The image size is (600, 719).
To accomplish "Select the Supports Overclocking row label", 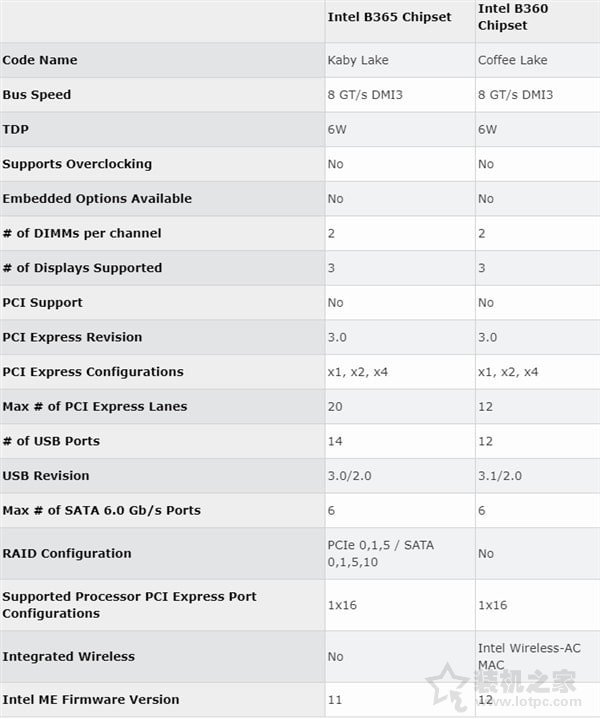I will point(77,164).
